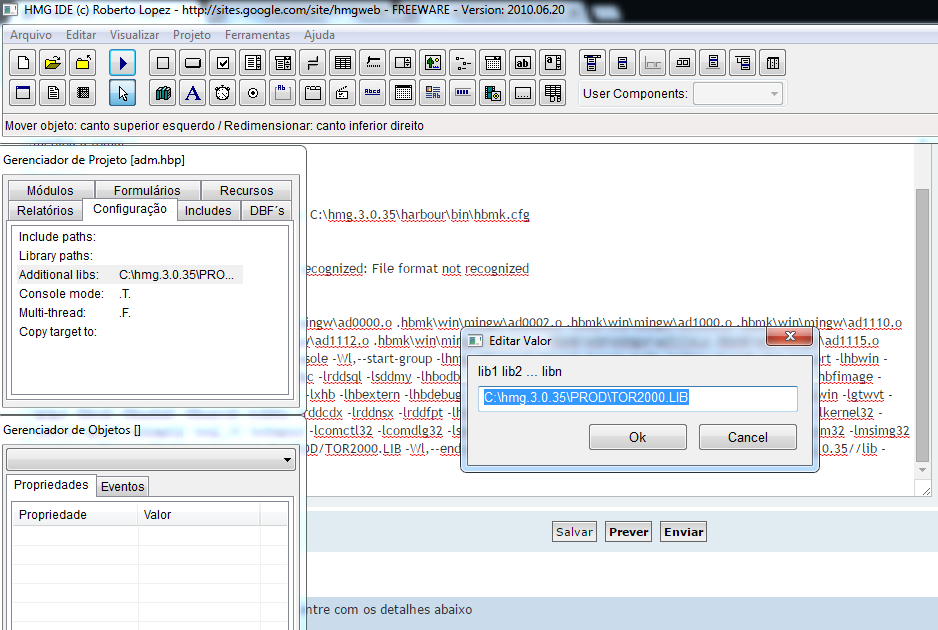Select the Timer clock control tool
This screenshot has width=938, height=630.
coord(223,93)
